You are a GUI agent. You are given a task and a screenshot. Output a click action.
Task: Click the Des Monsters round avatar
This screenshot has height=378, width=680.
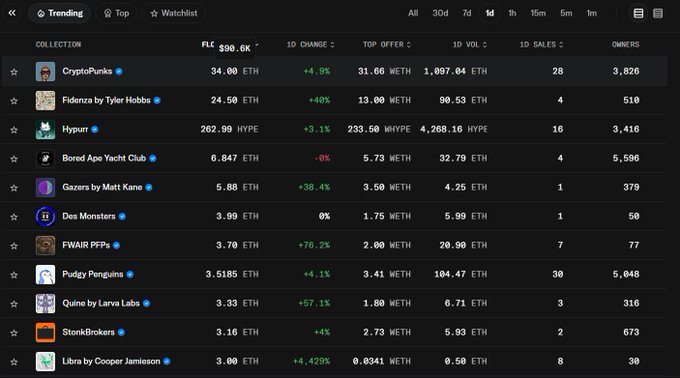[x=45, y=216]
